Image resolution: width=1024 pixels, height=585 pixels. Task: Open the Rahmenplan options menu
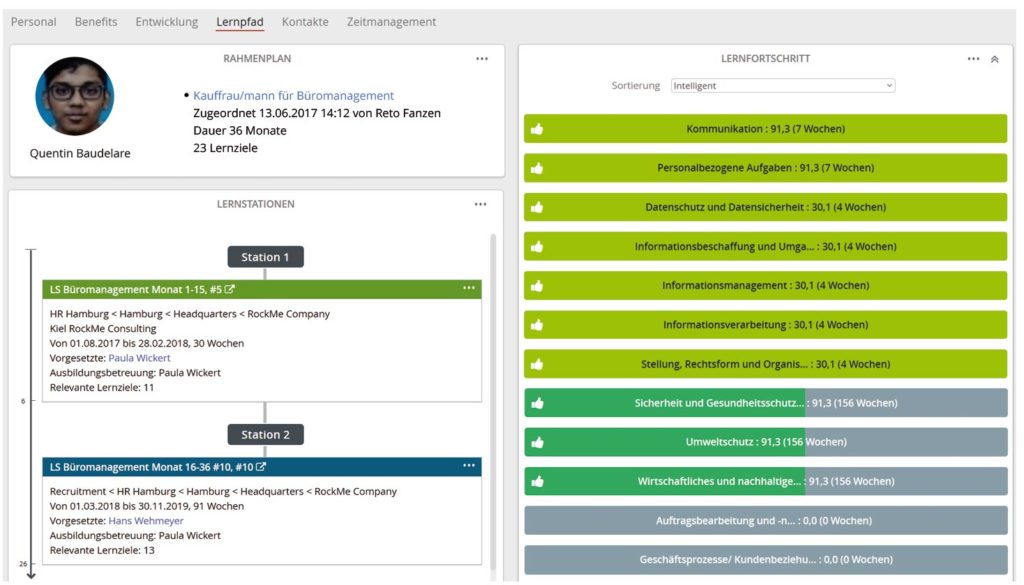482,58
